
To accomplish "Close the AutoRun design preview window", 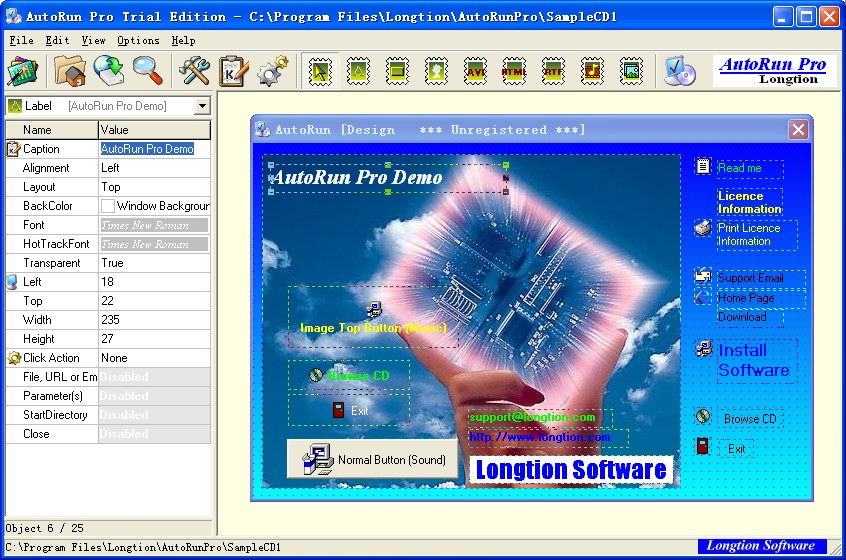I will click(x=798, y=129).
